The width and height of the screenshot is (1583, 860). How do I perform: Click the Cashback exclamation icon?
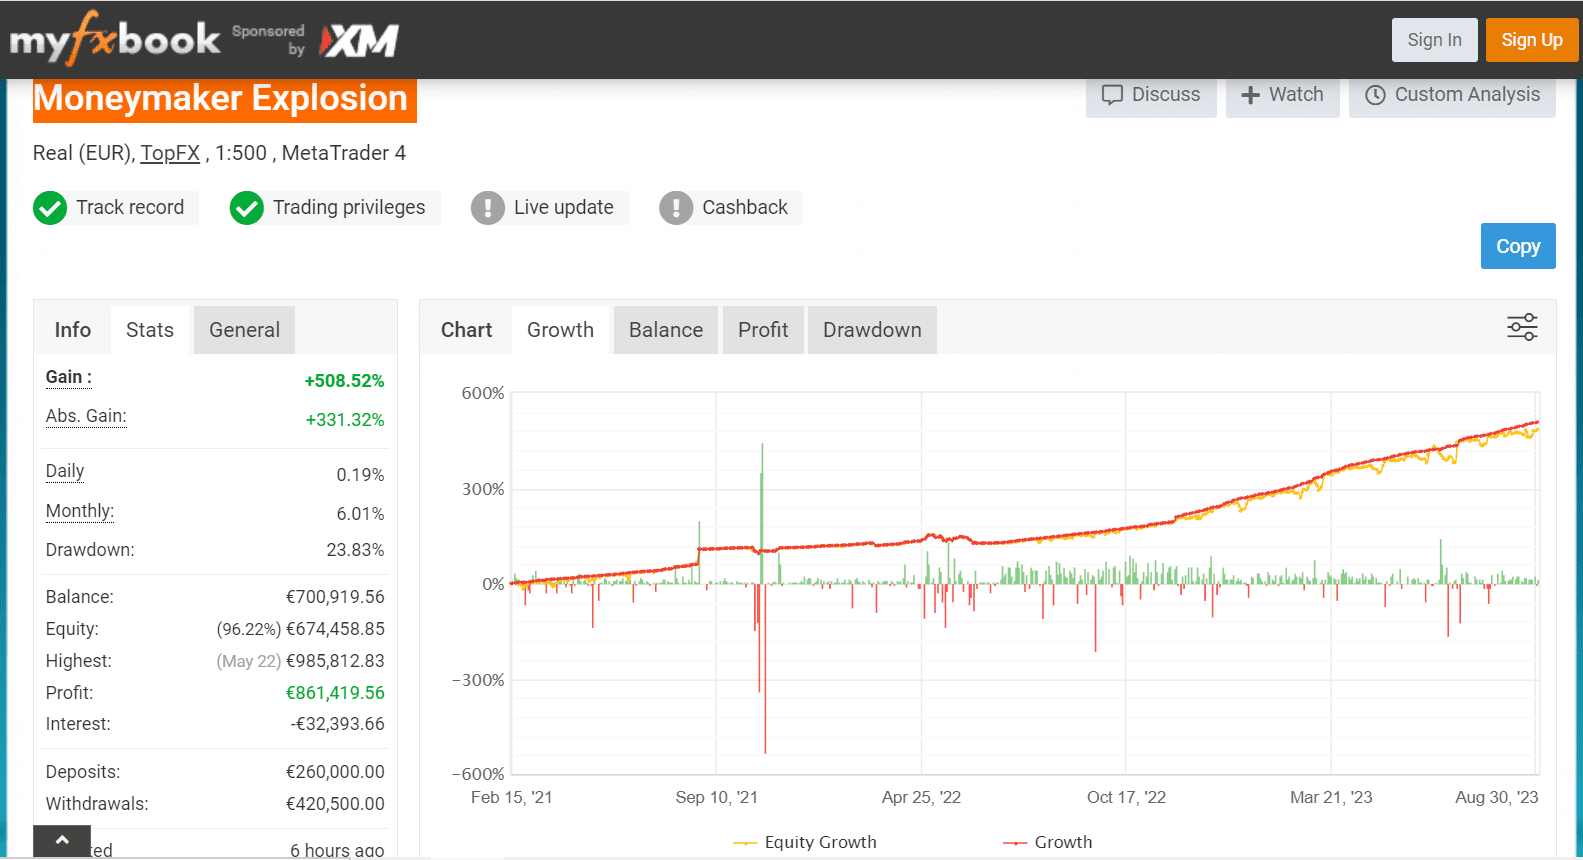click(676, 208)
